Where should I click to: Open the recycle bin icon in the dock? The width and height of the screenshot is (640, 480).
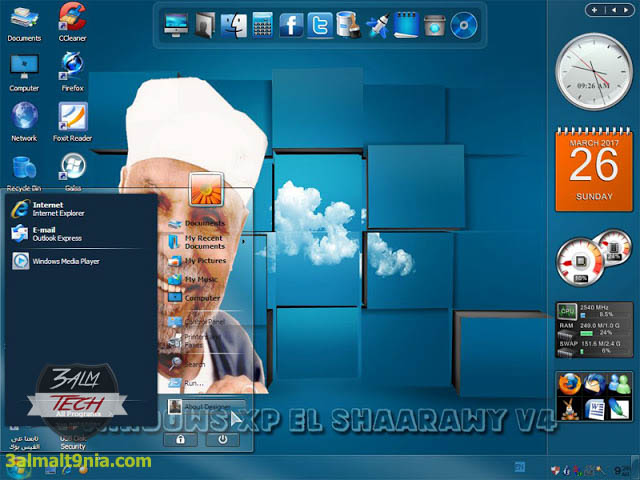[x=434, y=26]
